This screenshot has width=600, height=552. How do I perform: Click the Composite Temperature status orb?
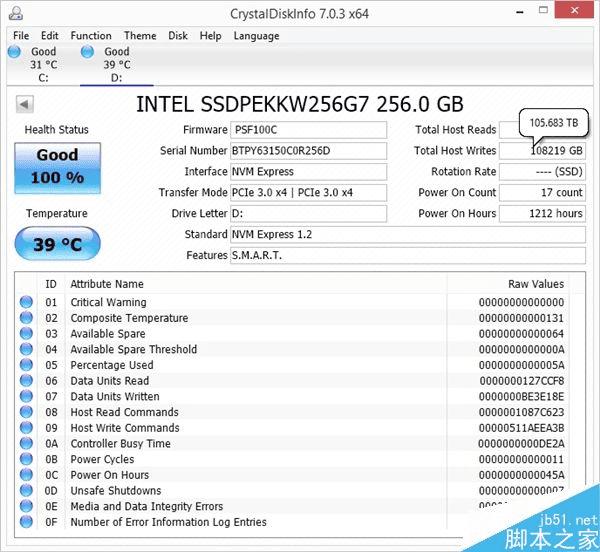click(26, 318)
